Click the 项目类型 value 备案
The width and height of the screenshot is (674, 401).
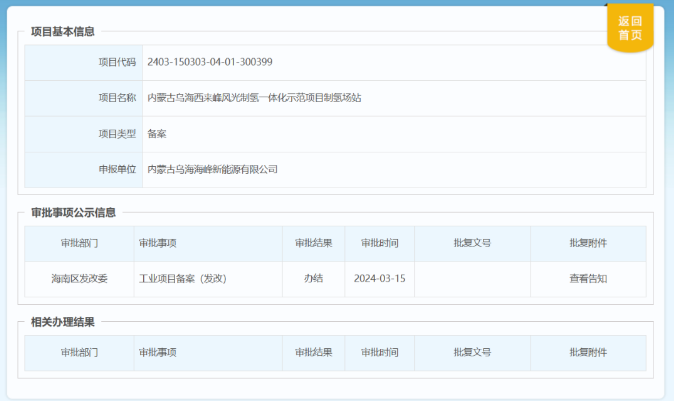click(x=157, y=134)
